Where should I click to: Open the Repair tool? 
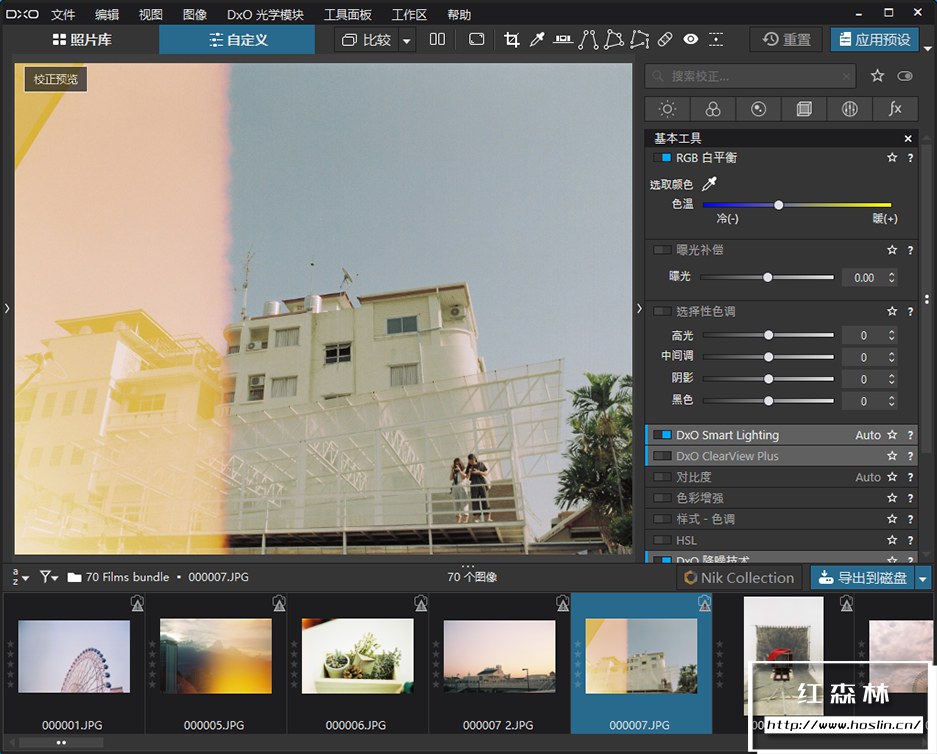(x=665, y=39)
